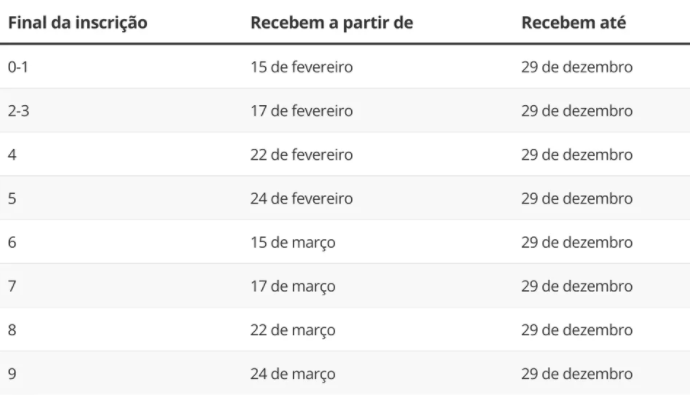Click the "17 de março" date cell
This screenshot has height=402, width=690.
coord(292,287)
